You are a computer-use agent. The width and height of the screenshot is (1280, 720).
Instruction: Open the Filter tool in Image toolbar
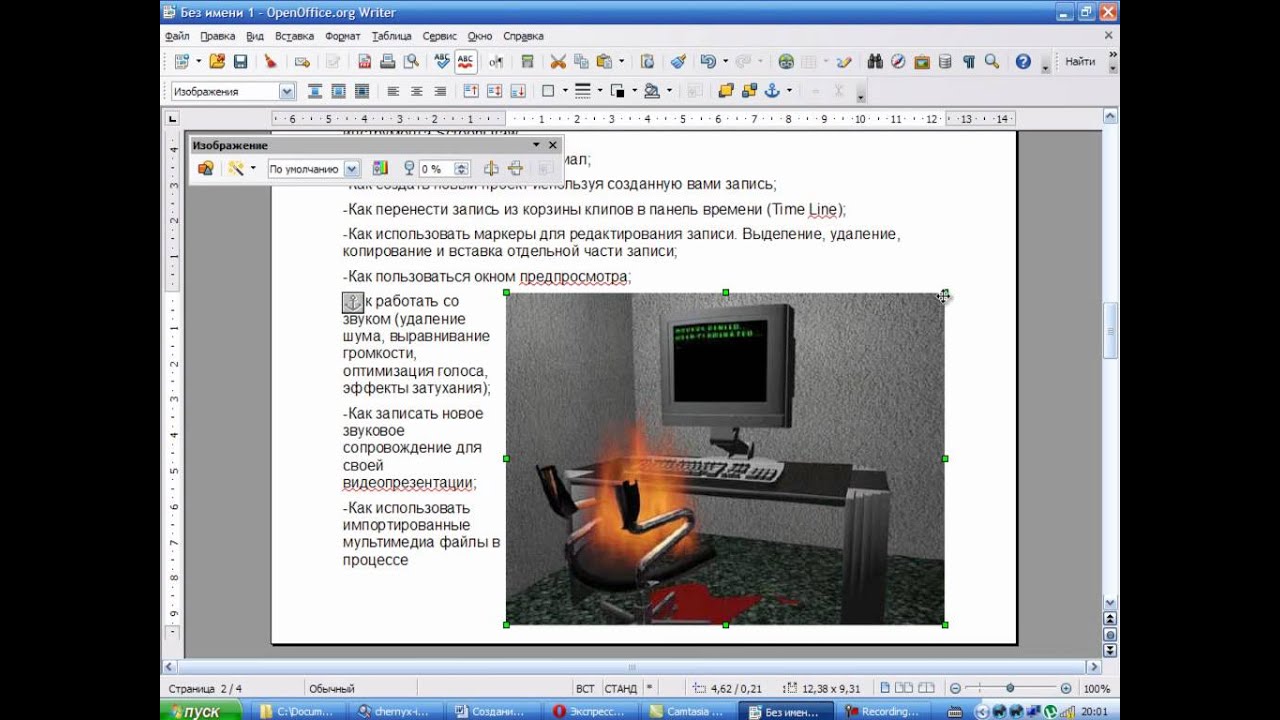[x=236, y=169]
